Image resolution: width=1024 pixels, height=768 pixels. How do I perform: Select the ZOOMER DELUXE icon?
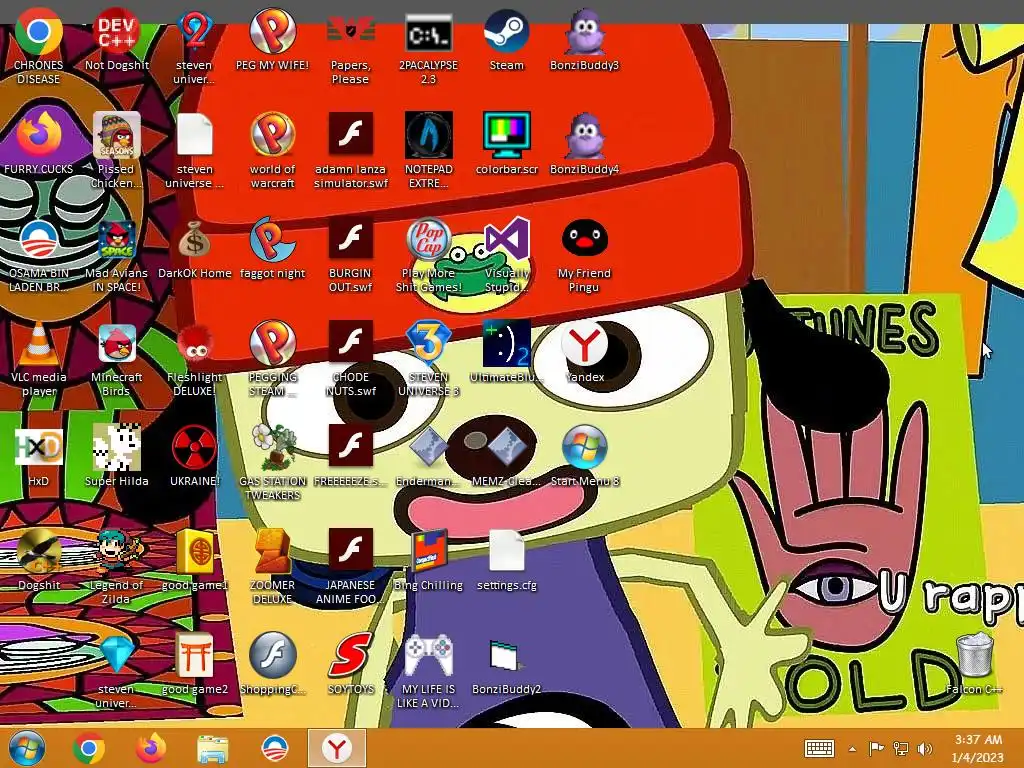tap(273, 551)
